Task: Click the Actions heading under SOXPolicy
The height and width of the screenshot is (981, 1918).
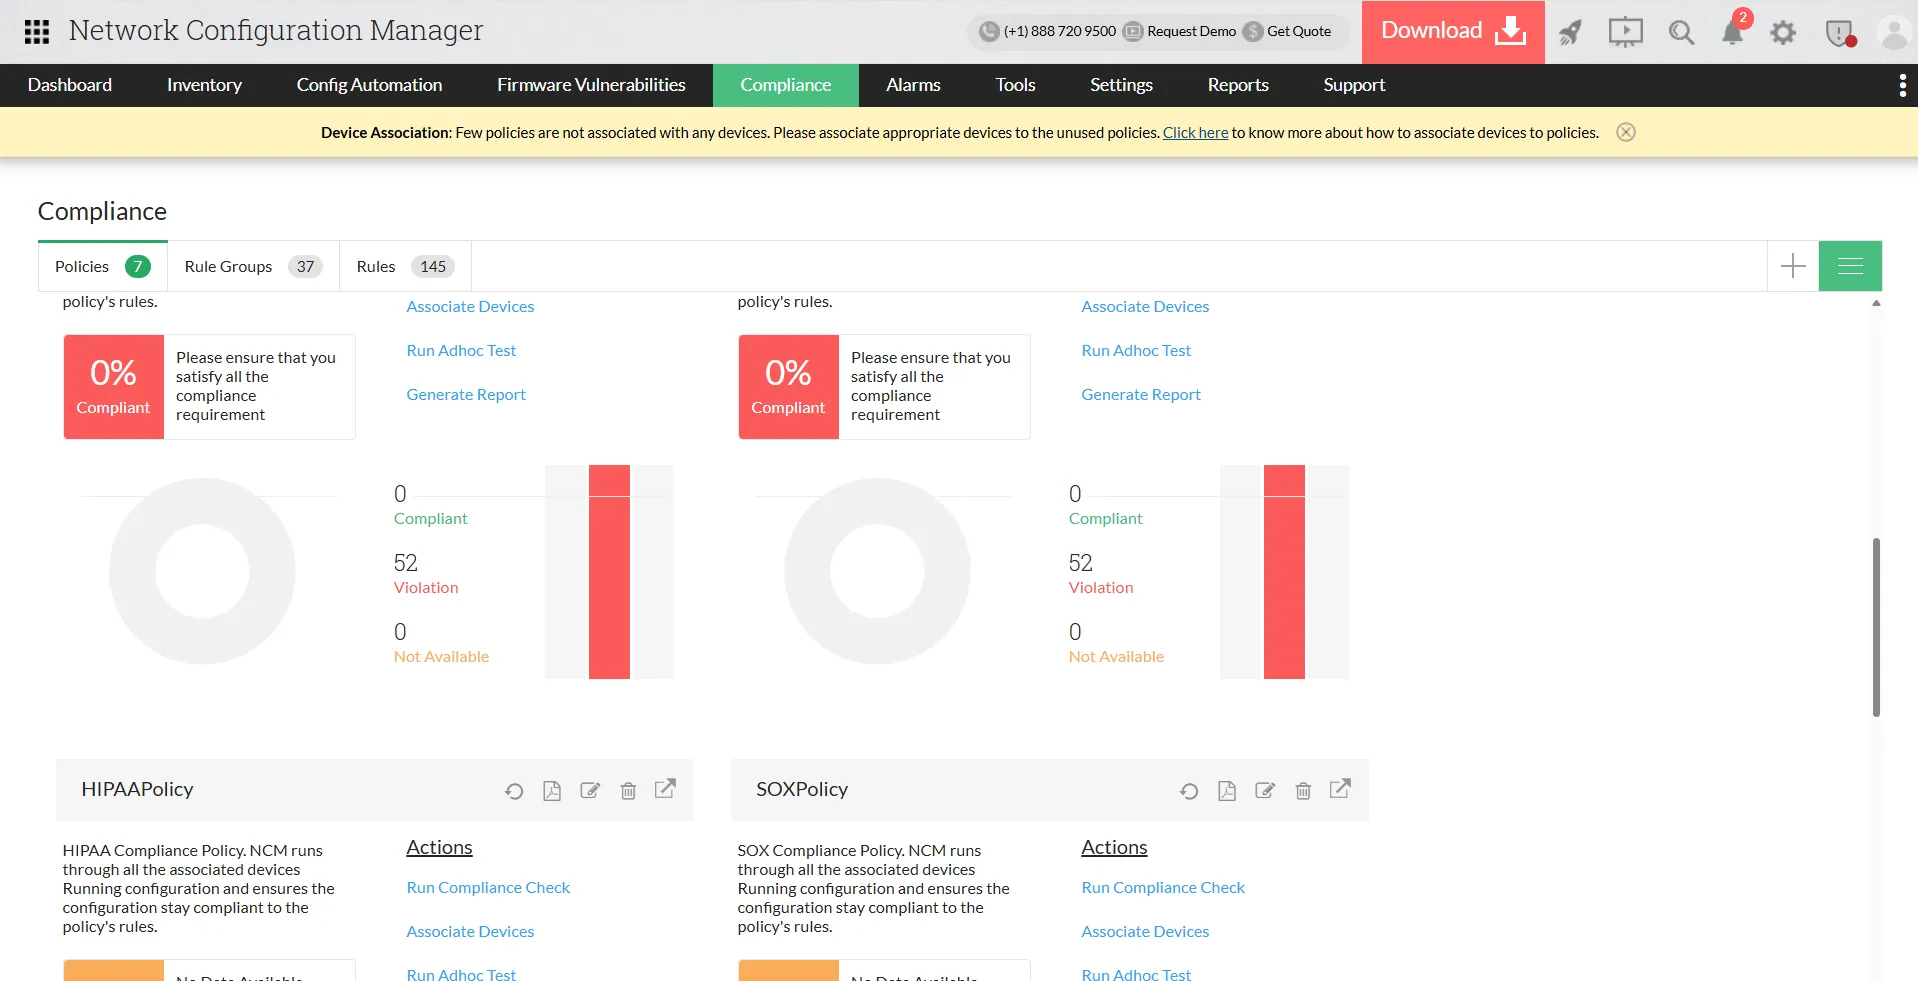Action: pos(1114,847)
